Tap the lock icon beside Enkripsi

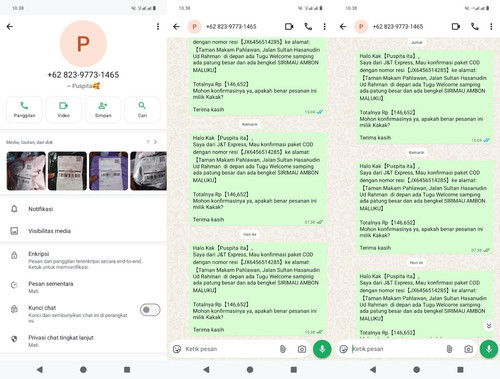coord(14,255)
